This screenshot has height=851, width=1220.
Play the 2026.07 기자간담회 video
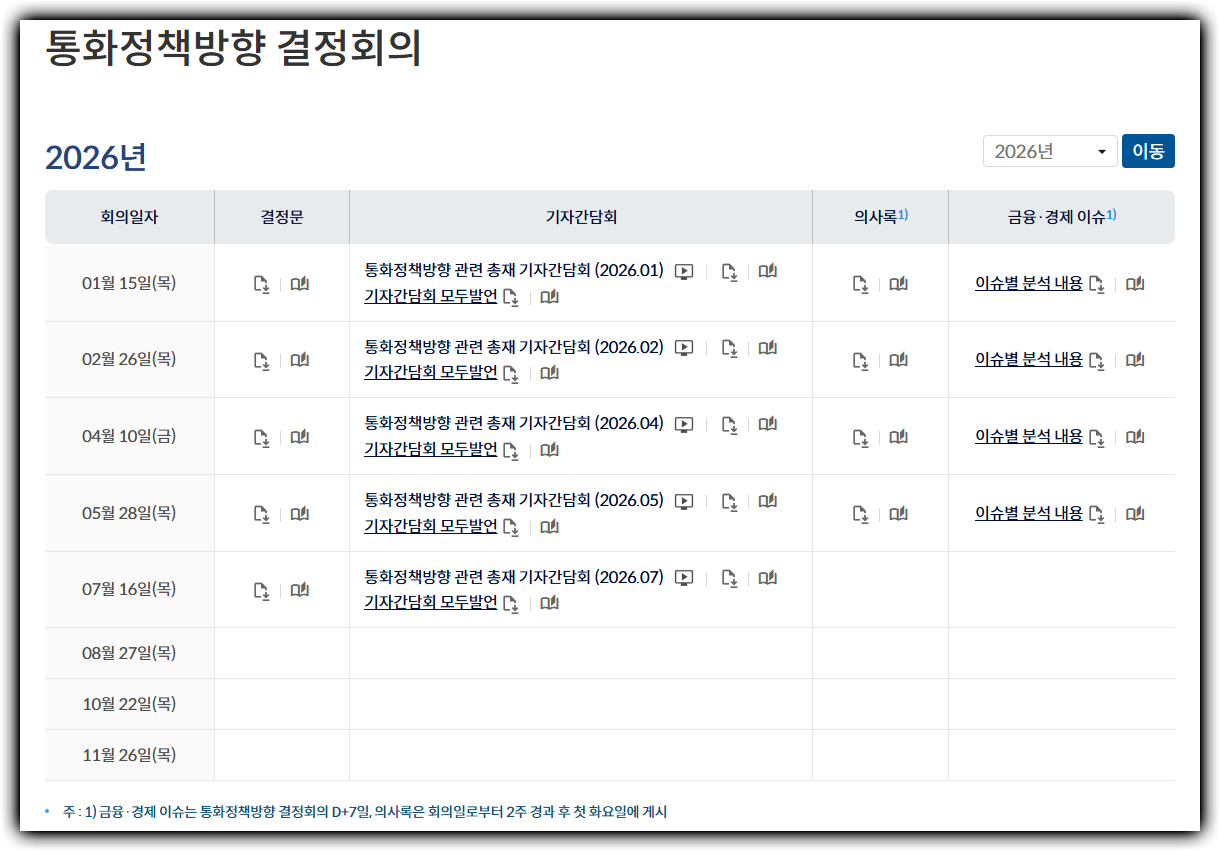[x=684, y=578]
